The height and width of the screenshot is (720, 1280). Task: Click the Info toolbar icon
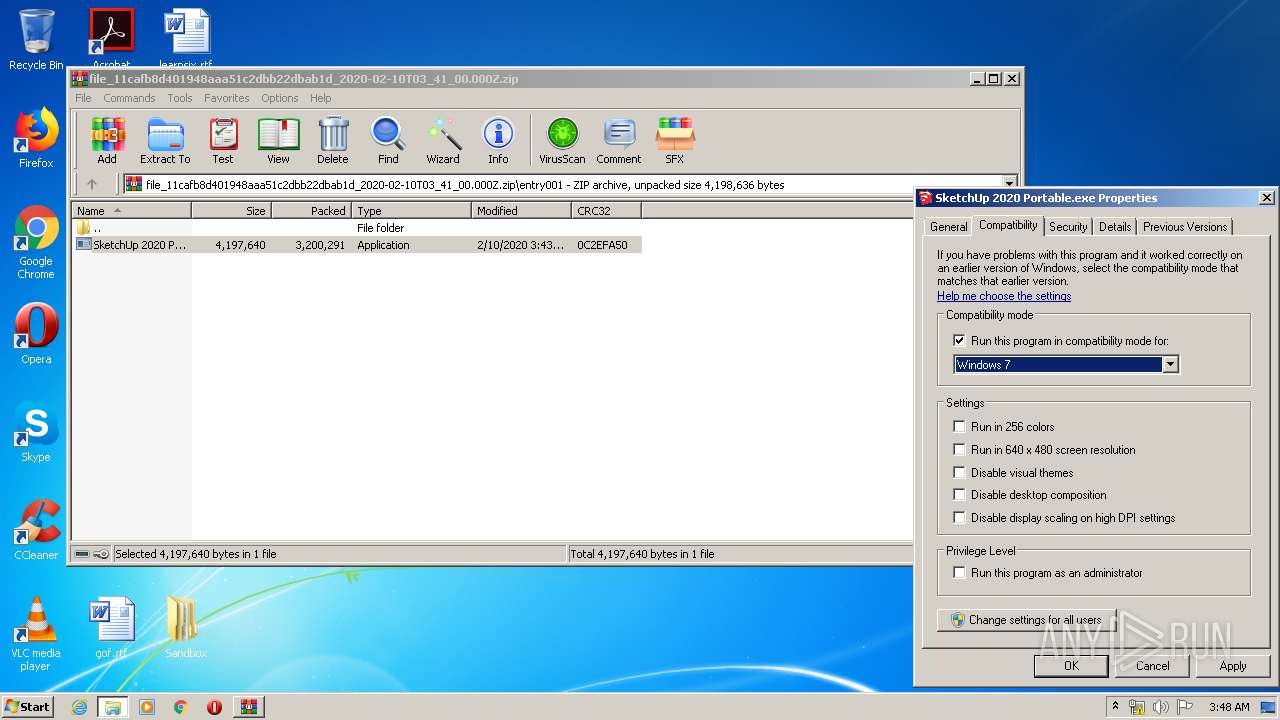498,141
